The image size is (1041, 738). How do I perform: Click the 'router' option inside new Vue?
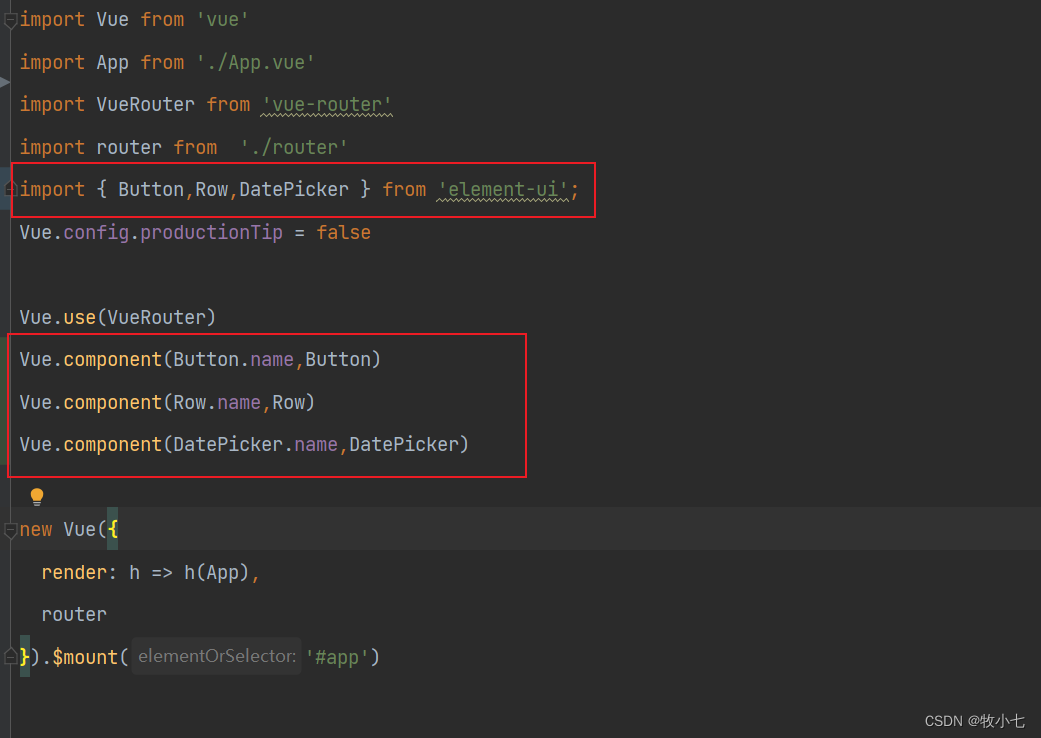coord(74,615)
